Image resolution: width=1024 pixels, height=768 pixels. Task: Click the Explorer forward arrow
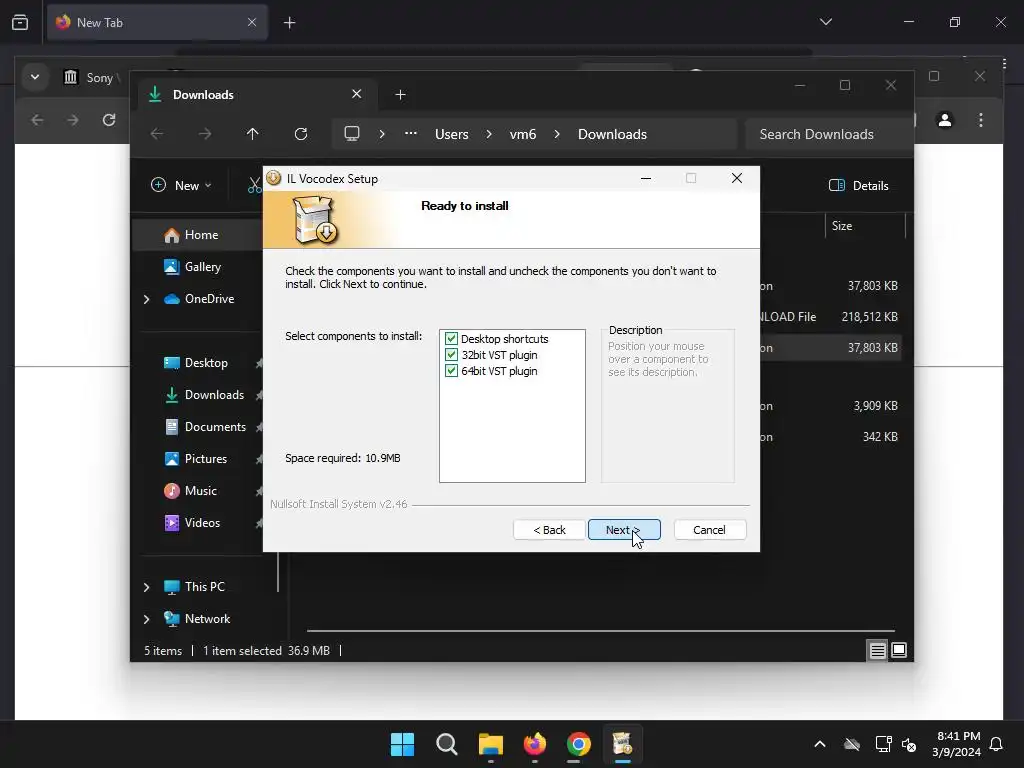205,134
